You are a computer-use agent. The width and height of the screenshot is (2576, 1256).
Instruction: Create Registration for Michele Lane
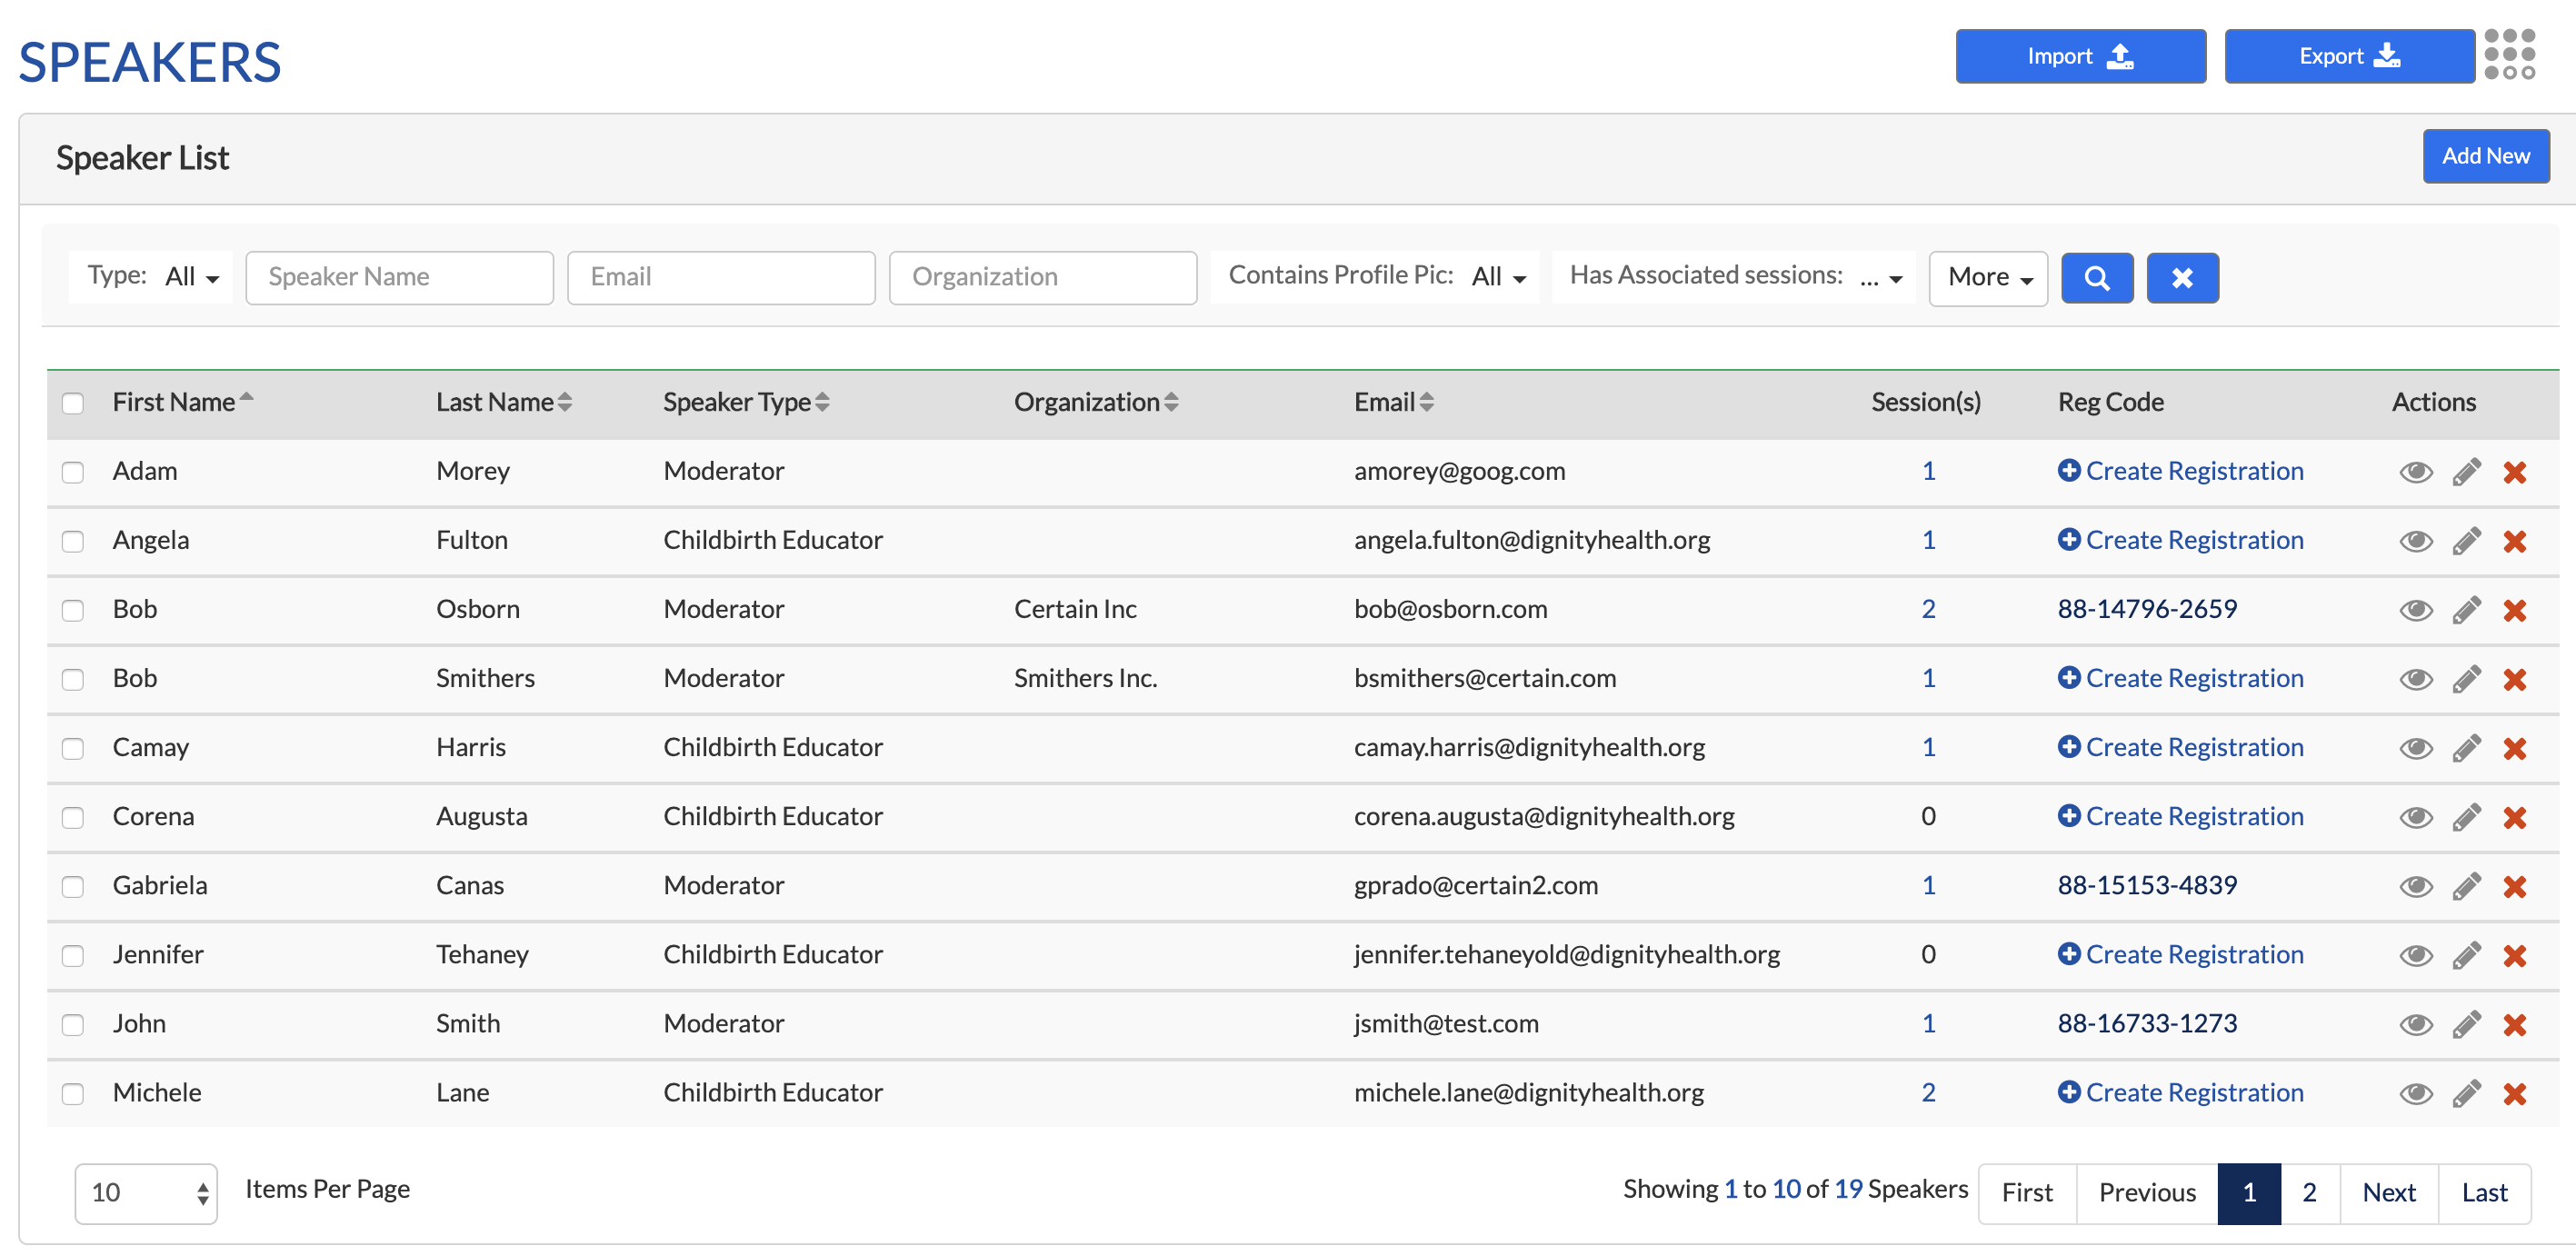pyautogui.click(x=2180, y=1092)
